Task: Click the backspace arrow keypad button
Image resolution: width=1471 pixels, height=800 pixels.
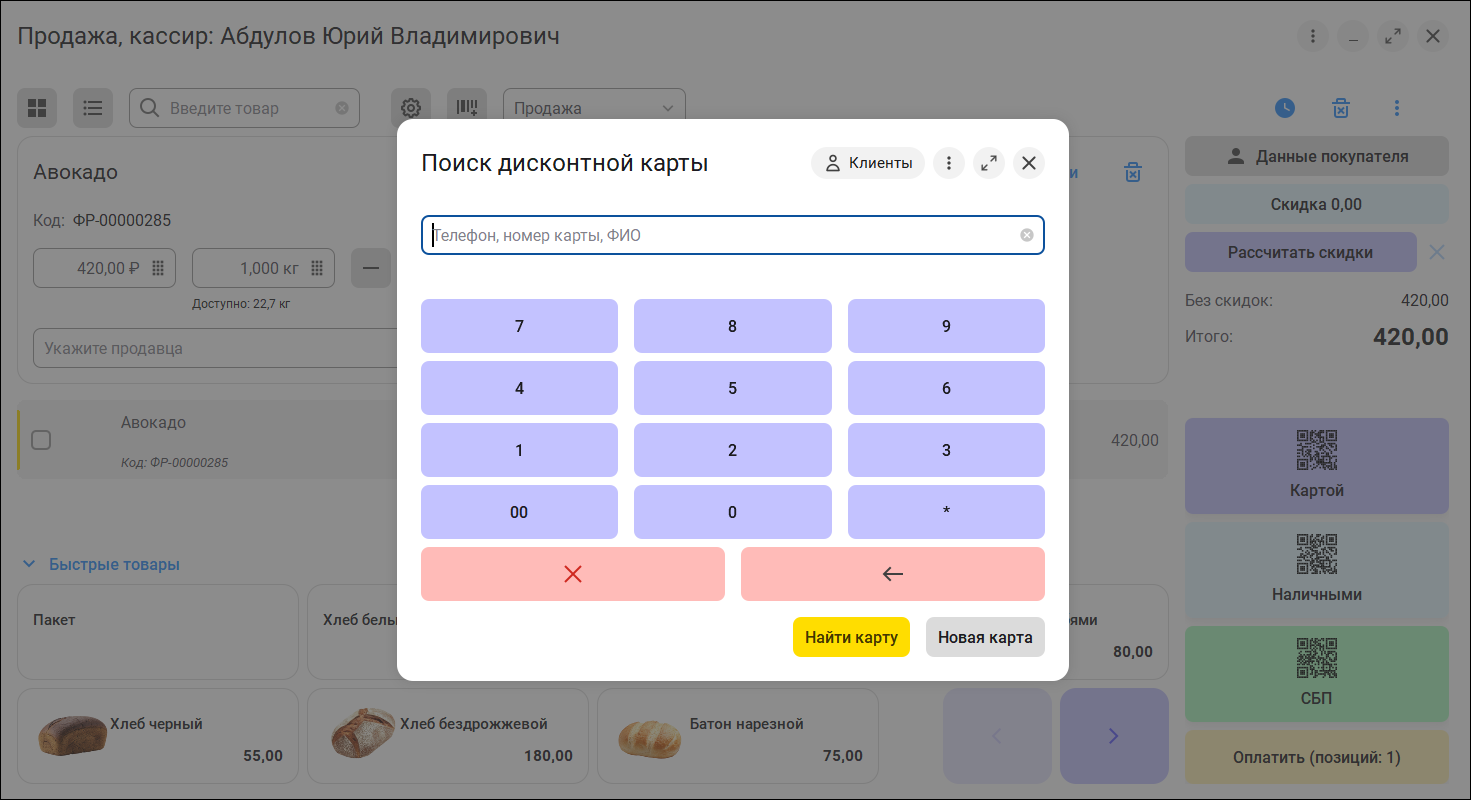Action: click(x=893, y=574)
